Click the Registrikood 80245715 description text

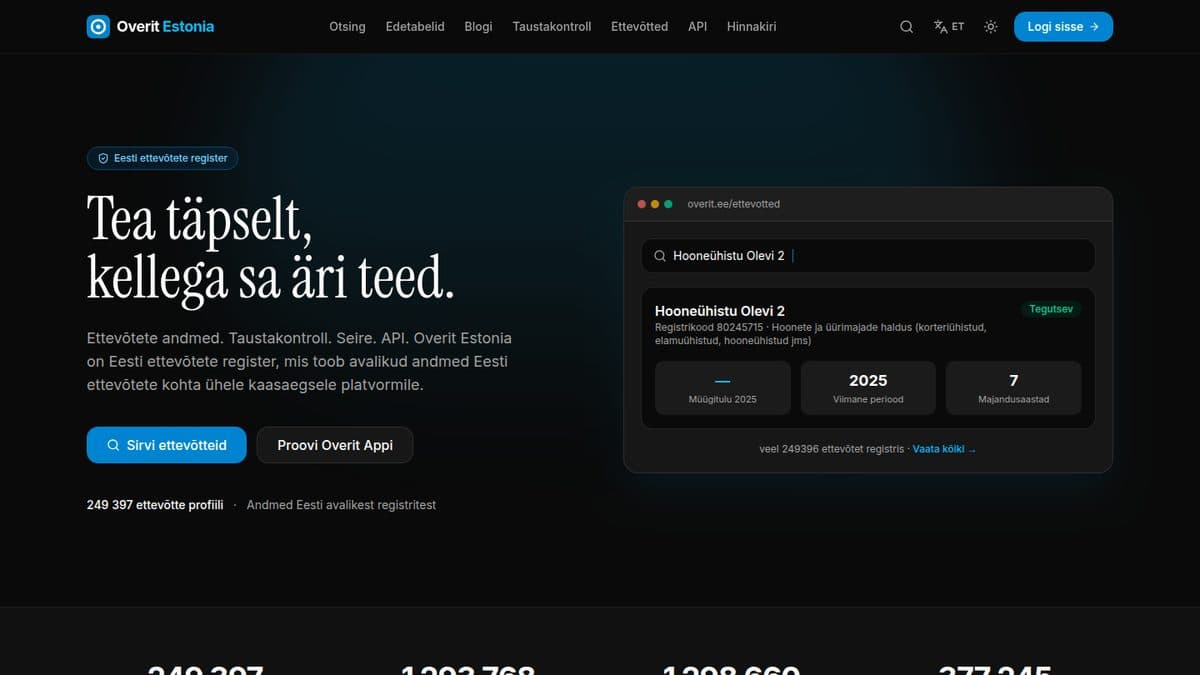click(x=820, y=334)
